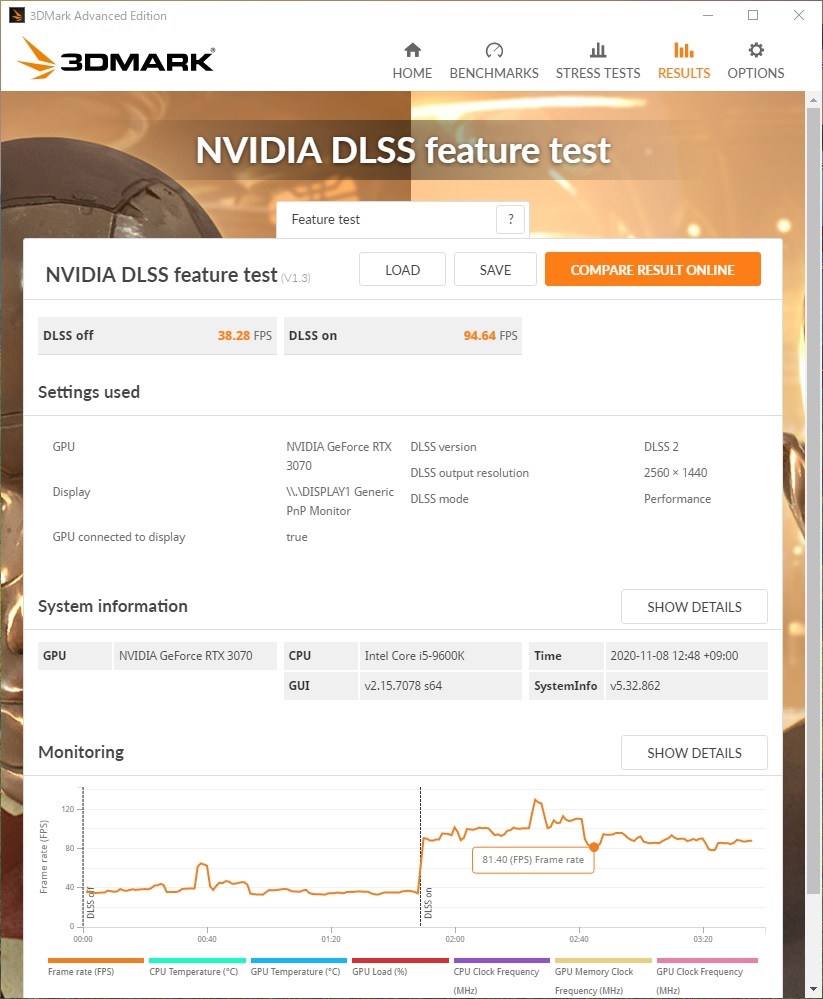Go to Benchmarks gauge icon
The image size is (823, 999).
pyautogui.click(x=494, y=50)
